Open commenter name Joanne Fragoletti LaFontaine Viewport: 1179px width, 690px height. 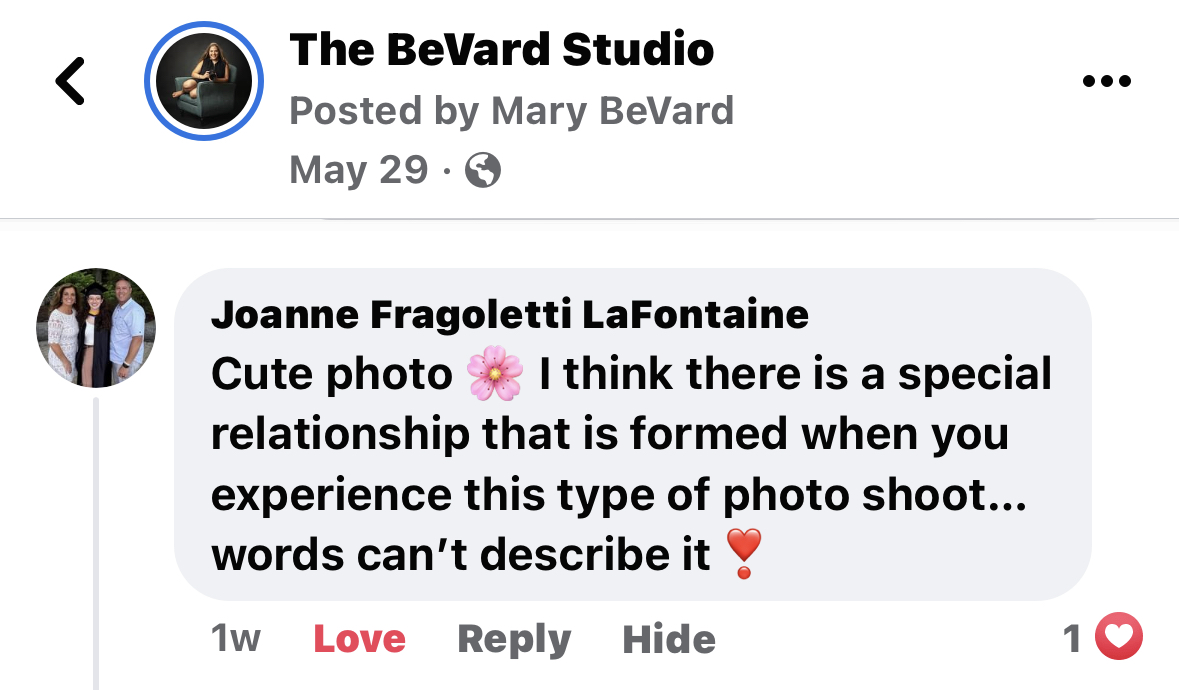click(x=509, y=316)
